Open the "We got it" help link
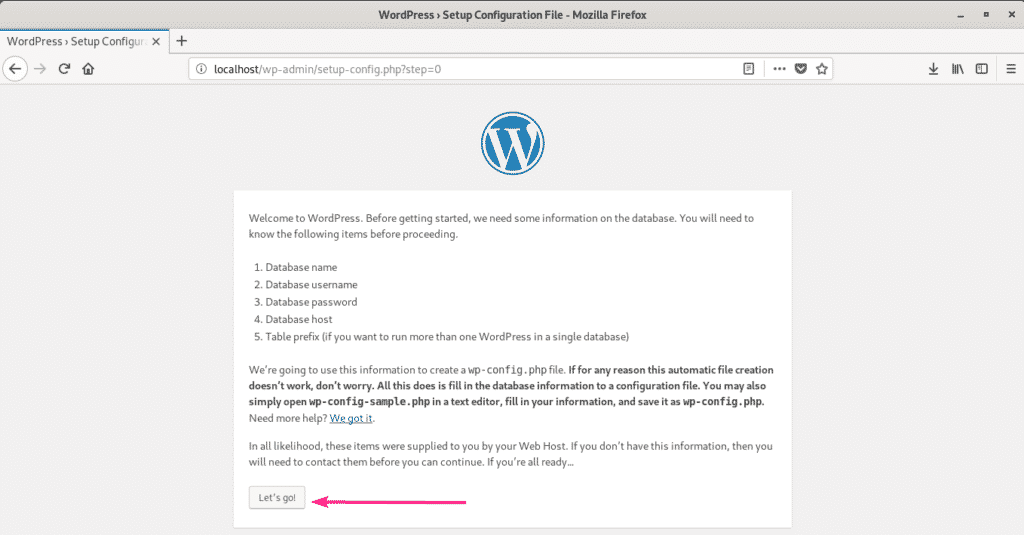Image resolution: width=1024 pixels, height=535 pixels. pyautogui.click(x=351, y=418)
